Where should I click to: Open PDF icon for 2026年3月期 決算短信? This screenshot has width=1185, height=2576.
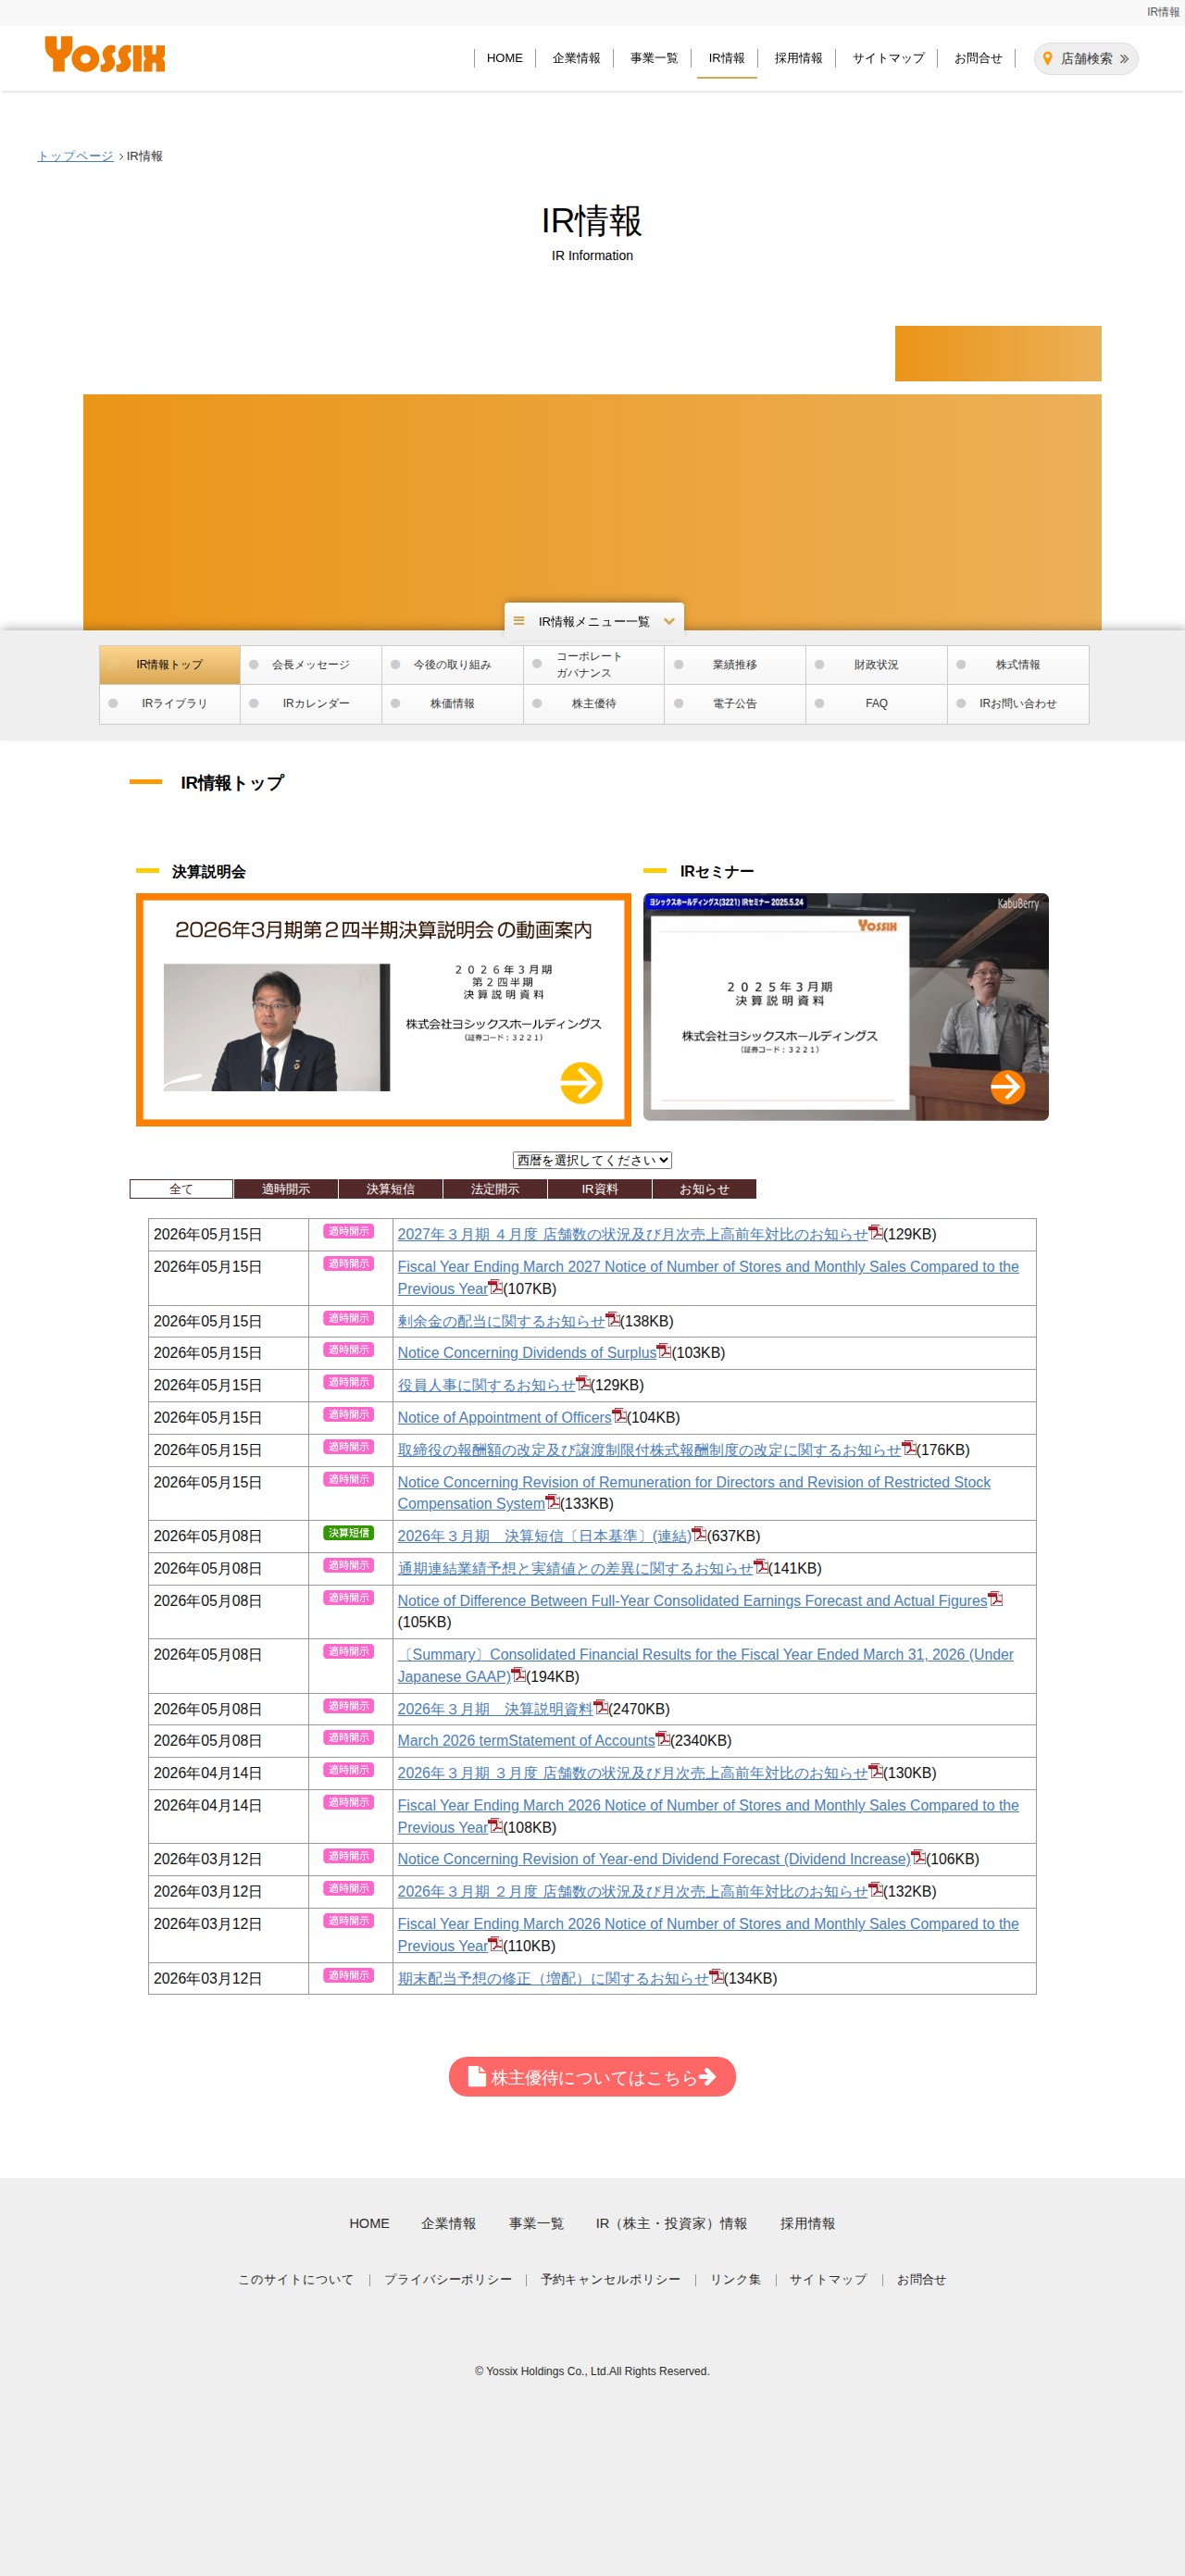tap(699, 1533)
